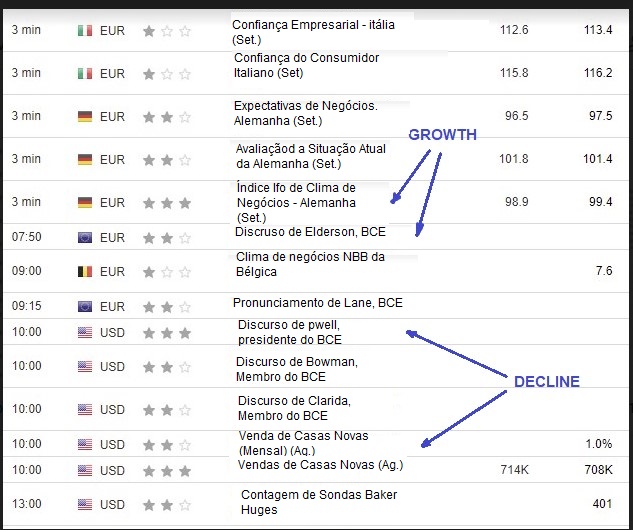Select the 7.6 value for Belgium
Viewport: 633px width, 530px height.
[604, 270]
